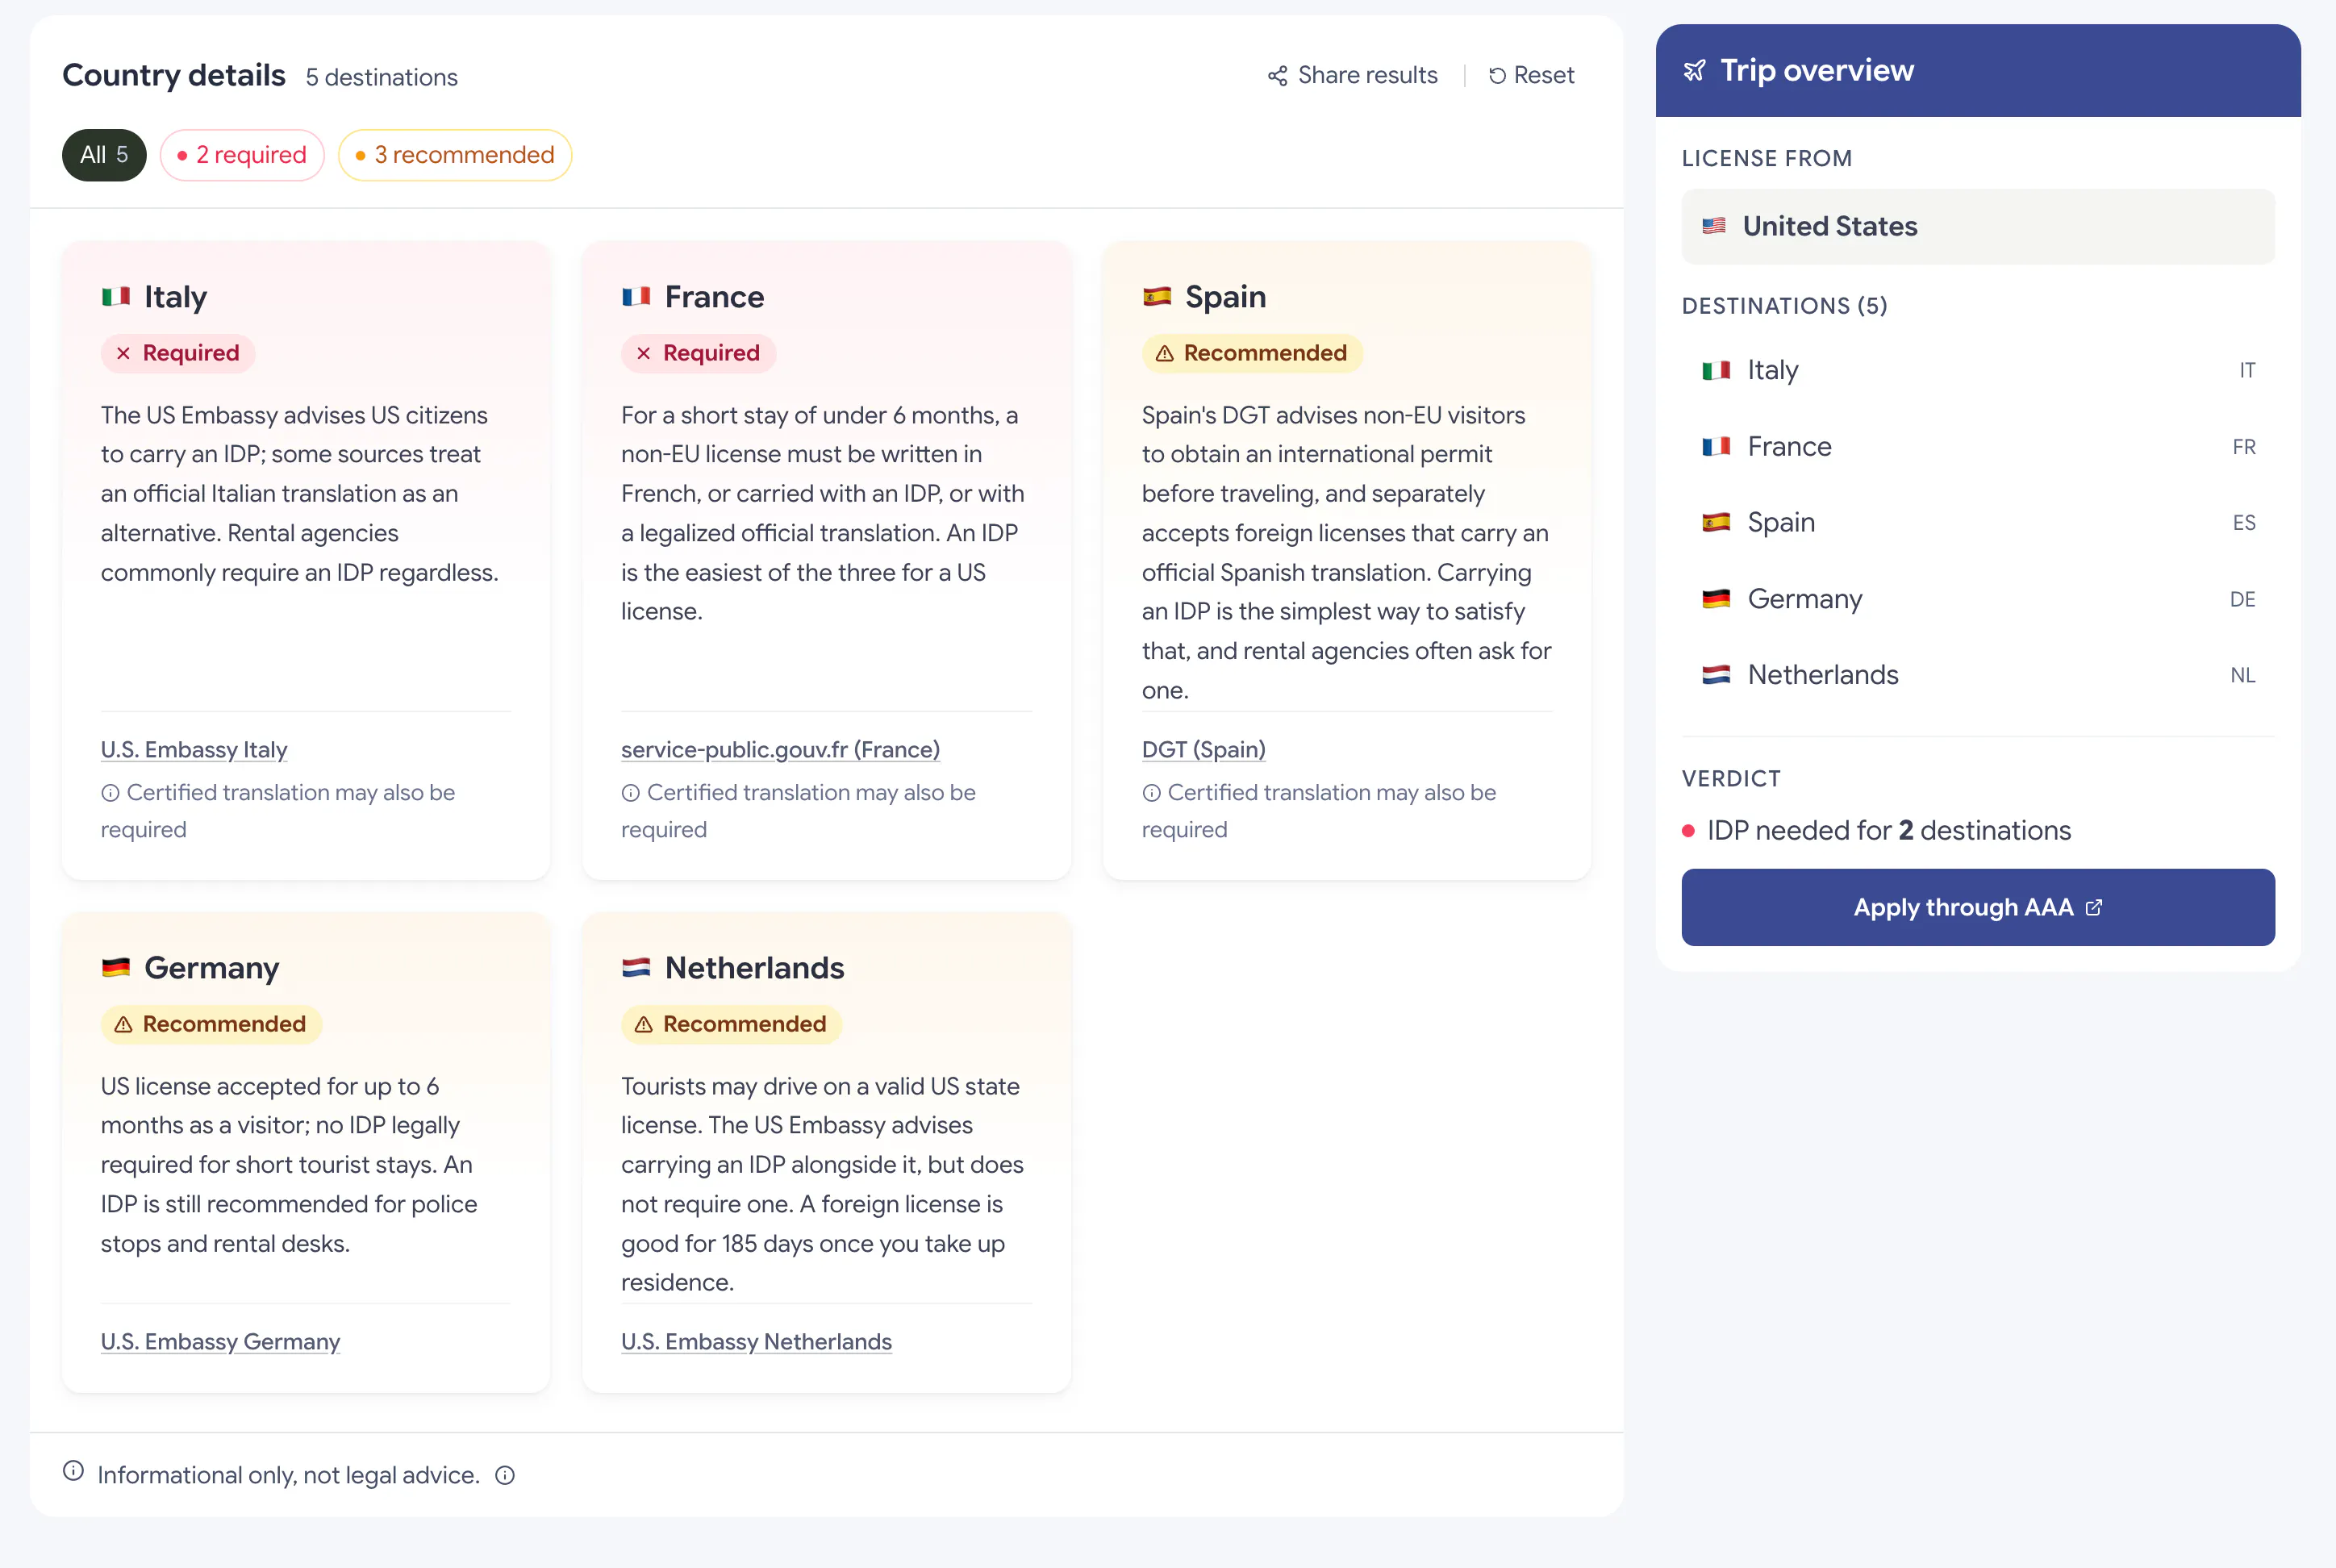
Task: Select Netherlands in the destinations list
Action: (1978, 675)
